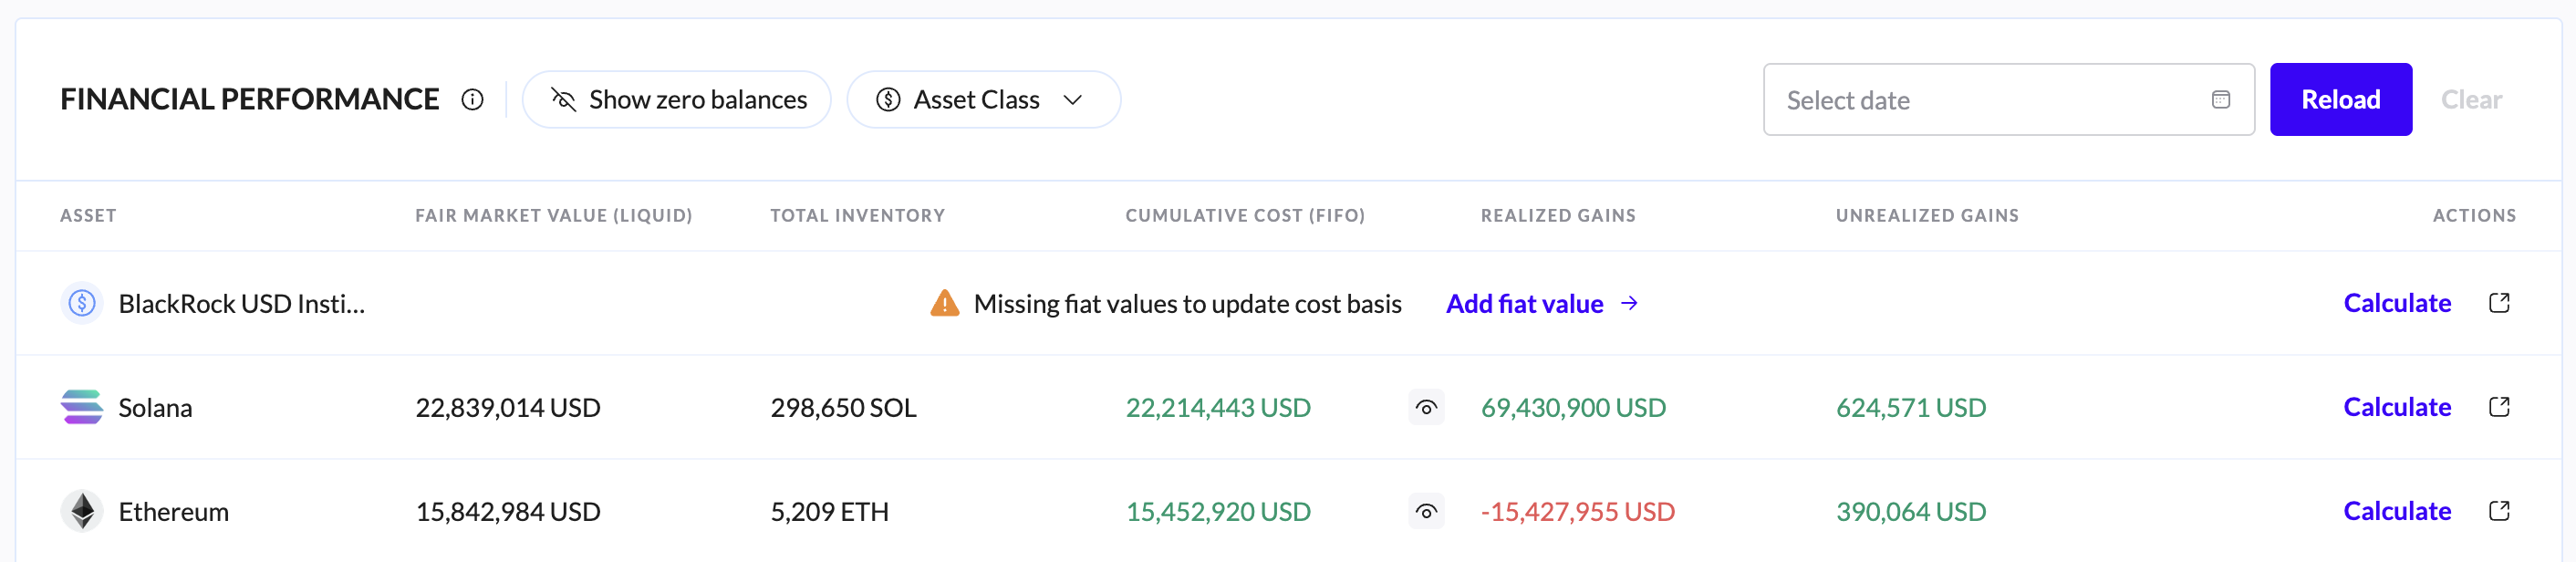
Task: Click Calculate for BlackRock USD
Action: (x=2396, y=303)
